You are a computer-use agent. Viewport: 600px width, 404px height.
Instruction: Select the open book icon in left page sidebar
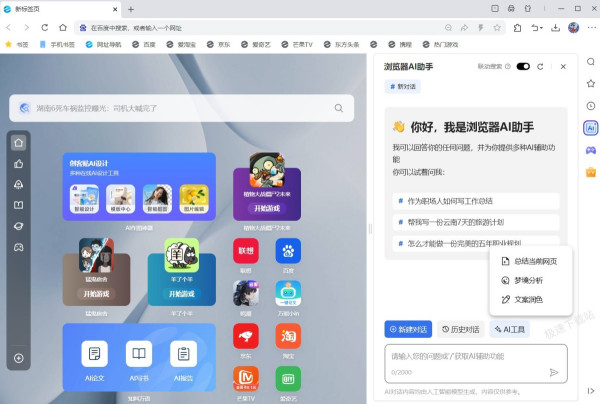18,205
